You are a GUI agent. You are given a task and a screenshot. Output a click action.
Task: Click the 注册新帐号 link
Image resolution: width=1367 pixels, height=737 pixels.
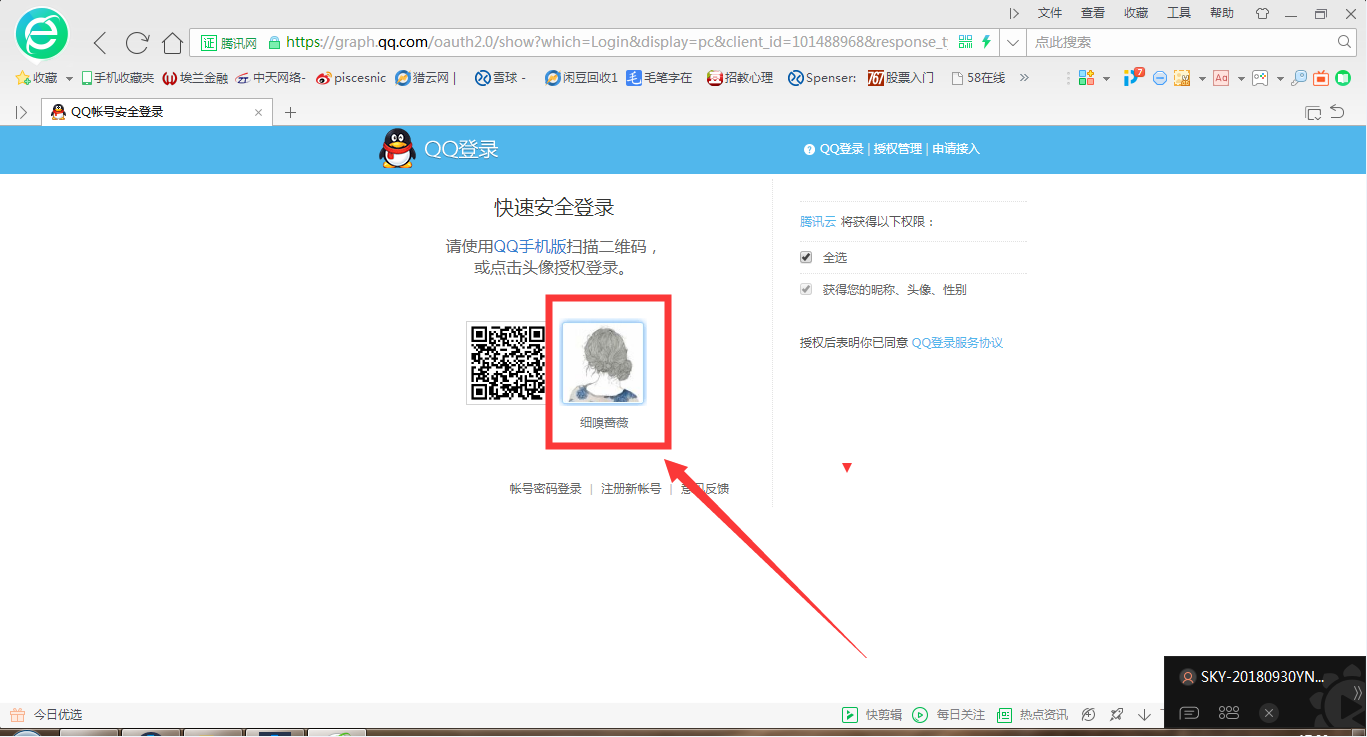tap(631, 489)
